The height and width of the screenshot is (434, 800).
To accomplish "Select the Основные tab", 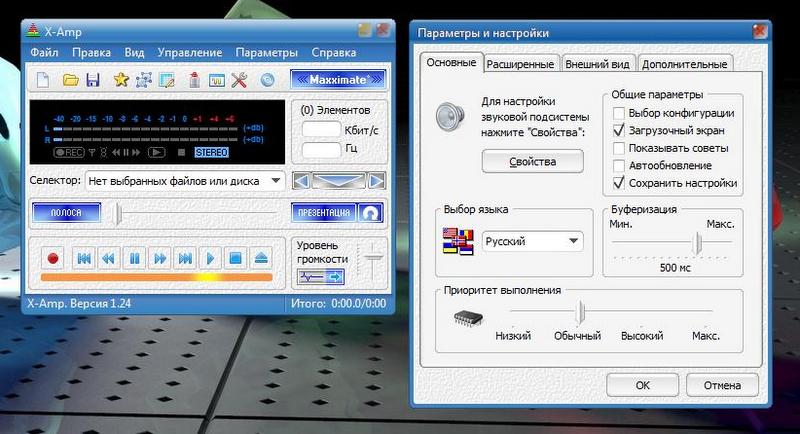I will click(452, 62).
